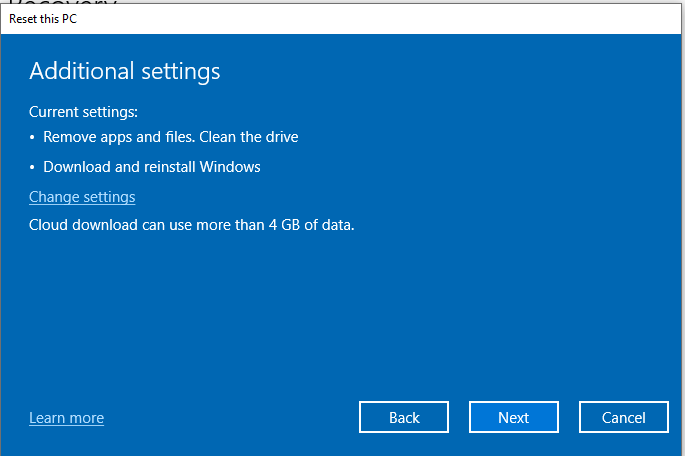
Task: Select the Additional settings heading
Action: point(124,71)
